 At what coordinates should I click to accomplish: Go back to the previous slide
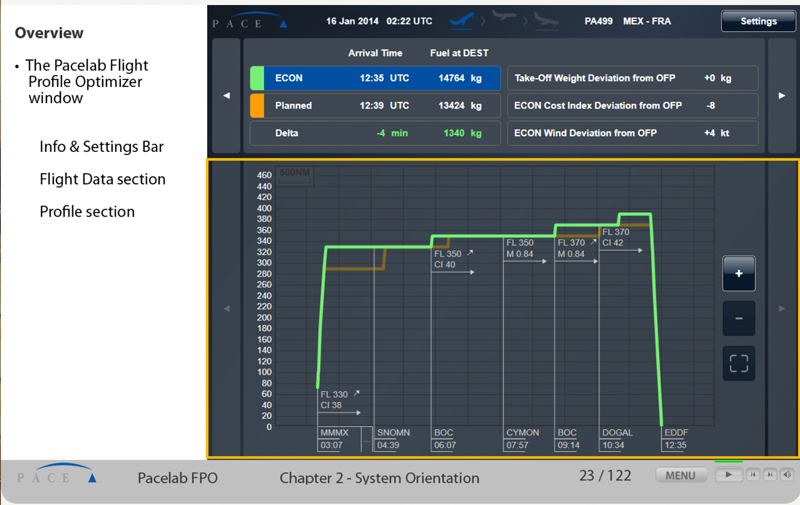(754, 475)
